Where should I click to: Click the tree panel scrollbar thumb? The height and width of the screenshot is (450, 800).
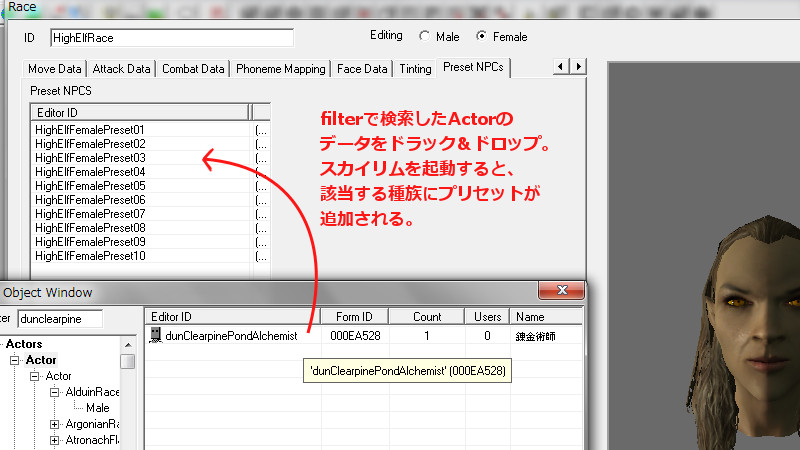pyautogui.click(x=128, y=361)
